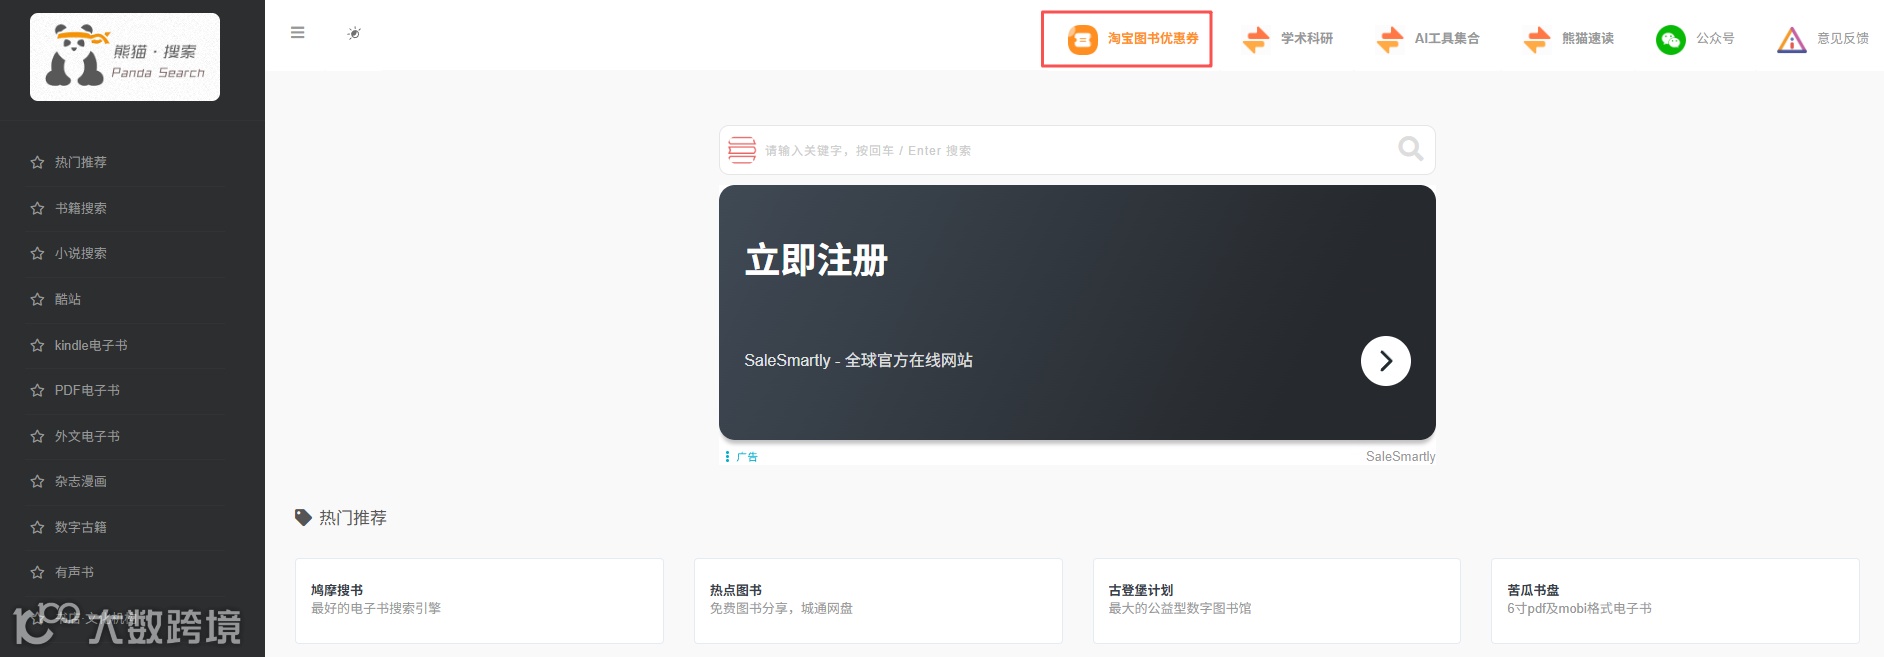The width and height of the screenshot is (1884, 657).
Task: Click the Panda Search logo
Action: pos(125,57)
